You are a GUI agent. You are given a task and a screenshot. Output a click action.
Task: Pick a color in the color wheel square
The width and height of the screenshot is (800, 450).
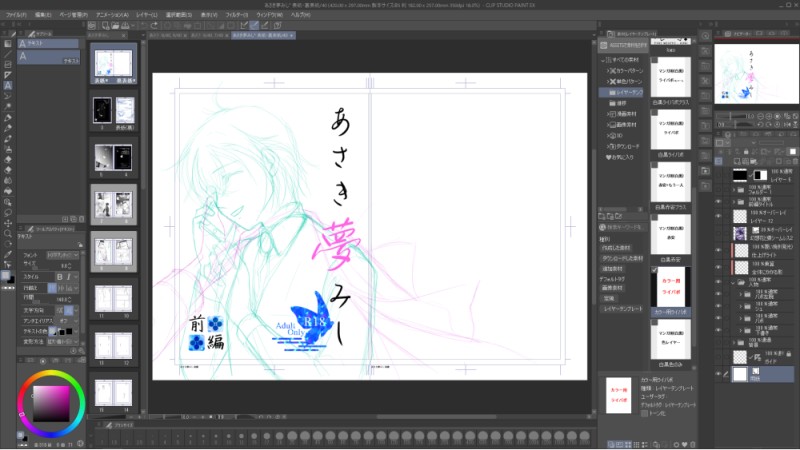click(x=51, y=404)
